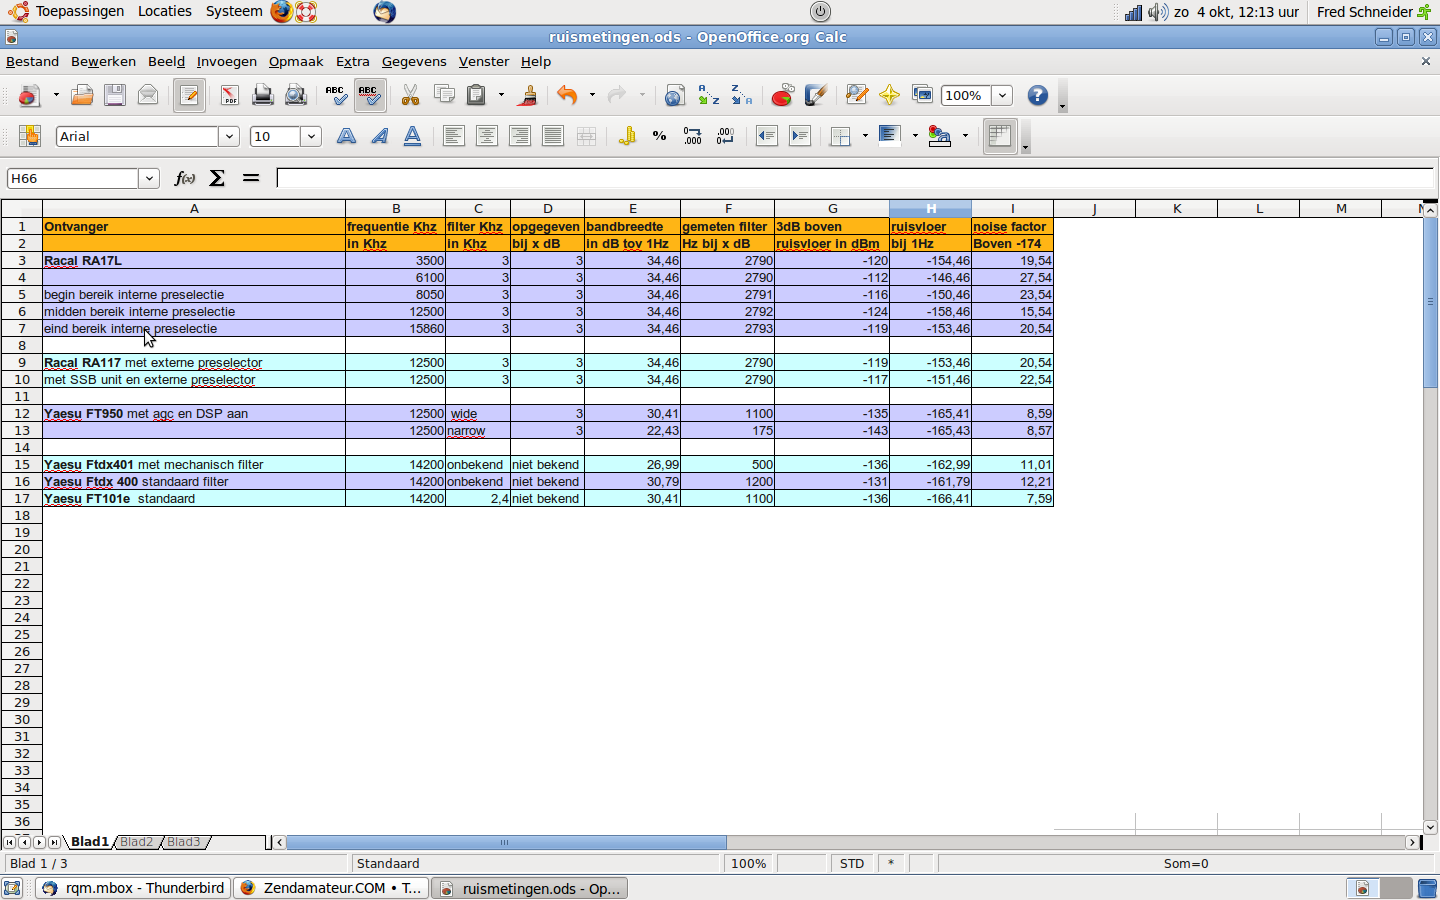
Task: Open the Opmaak menu
Action: 296,61
